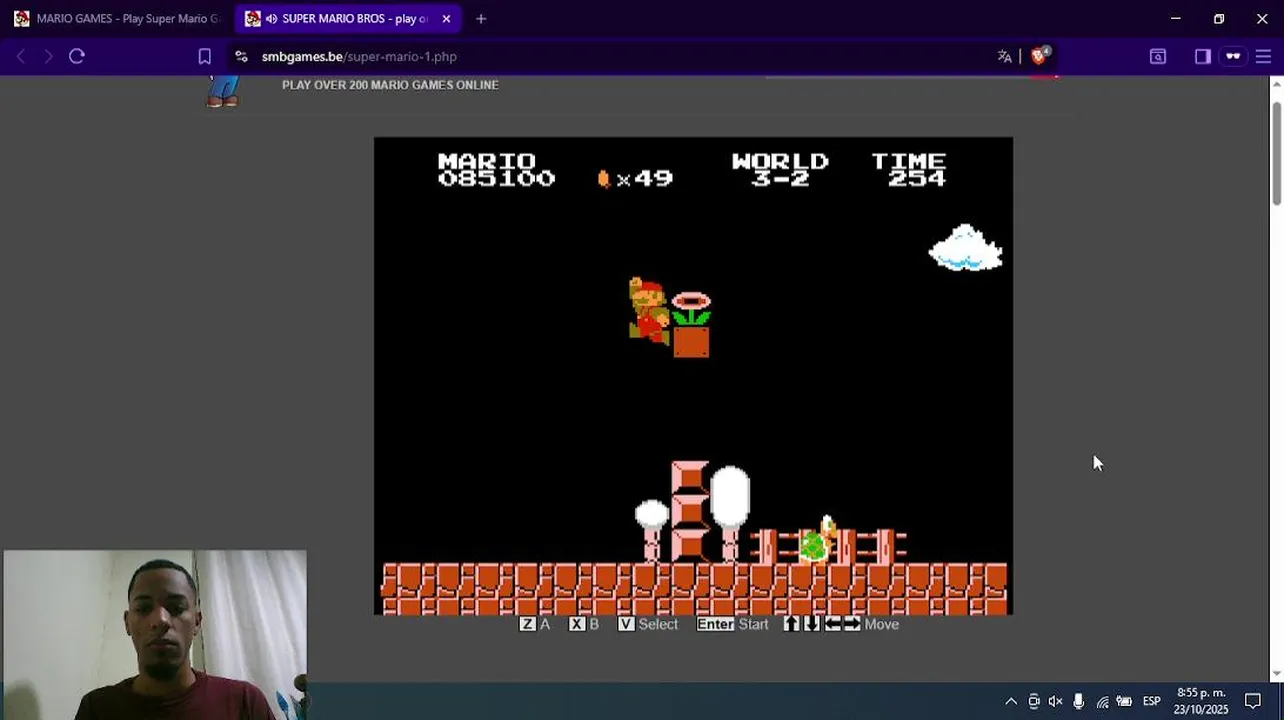This screenshot has height=720, width=1284.
Task: Toggle the browser sidebar panel icon
Action: coord(1202,57)
